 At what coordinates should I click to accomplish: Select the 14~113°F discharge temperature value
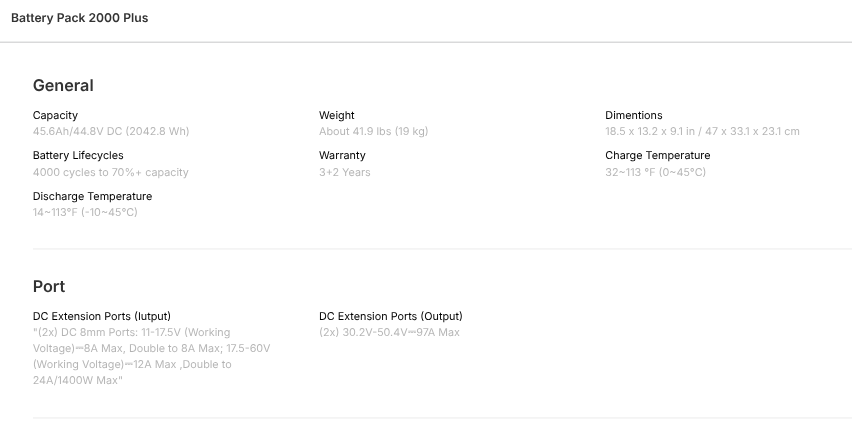pyautogui.click(x=85, y=212)
